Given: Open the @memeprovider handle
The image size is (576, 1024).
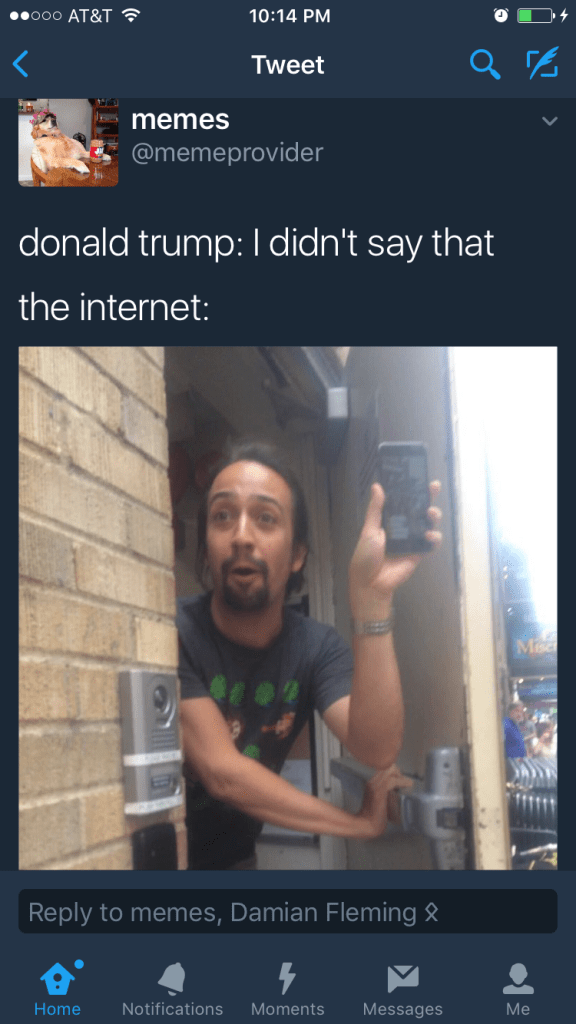Looking at the screenshot, I should tap(227, 153).
